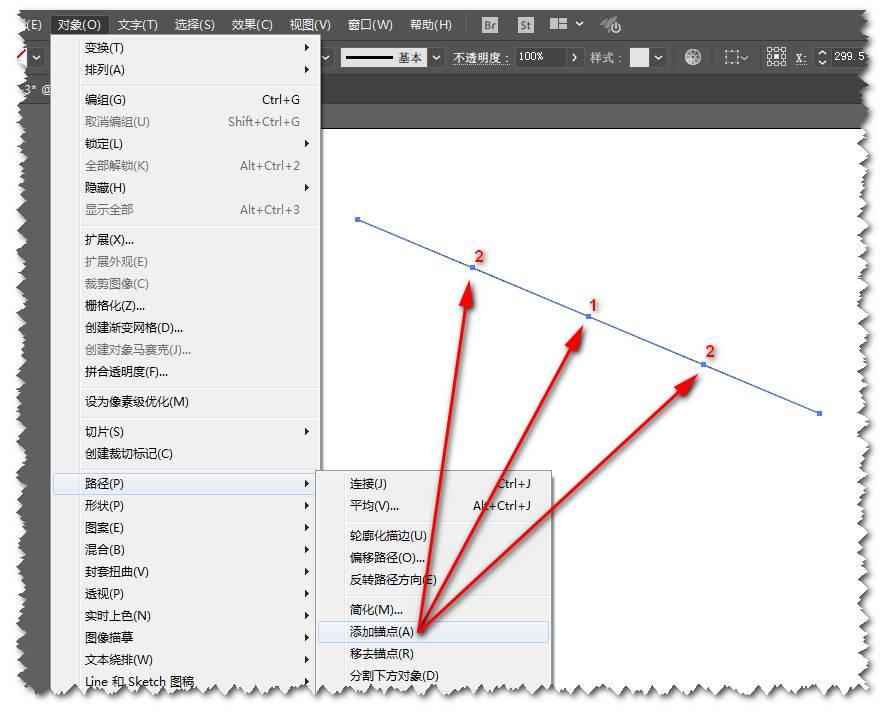The image size is (886, 712).
Task: Choose 创建渐变网格(D)... menu item
Action: (x=186, y=328)
